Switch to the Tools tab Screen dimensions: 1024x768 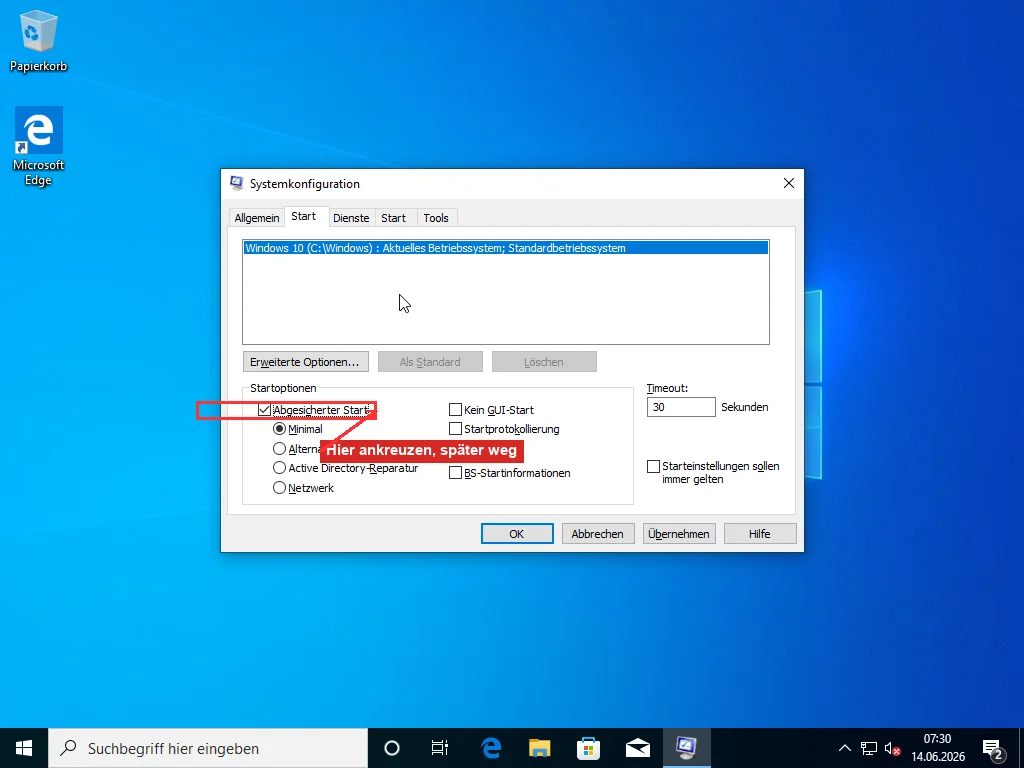[x=436, y=218]
